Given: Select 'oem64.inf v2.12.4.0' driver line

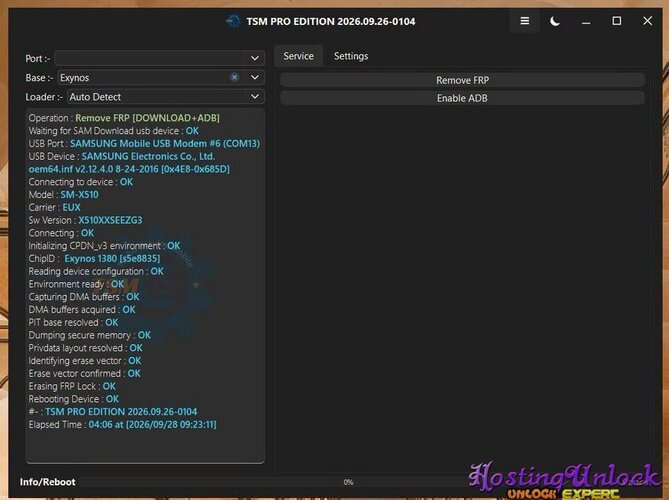Looking at the screenshot, I should pos(129,169).
